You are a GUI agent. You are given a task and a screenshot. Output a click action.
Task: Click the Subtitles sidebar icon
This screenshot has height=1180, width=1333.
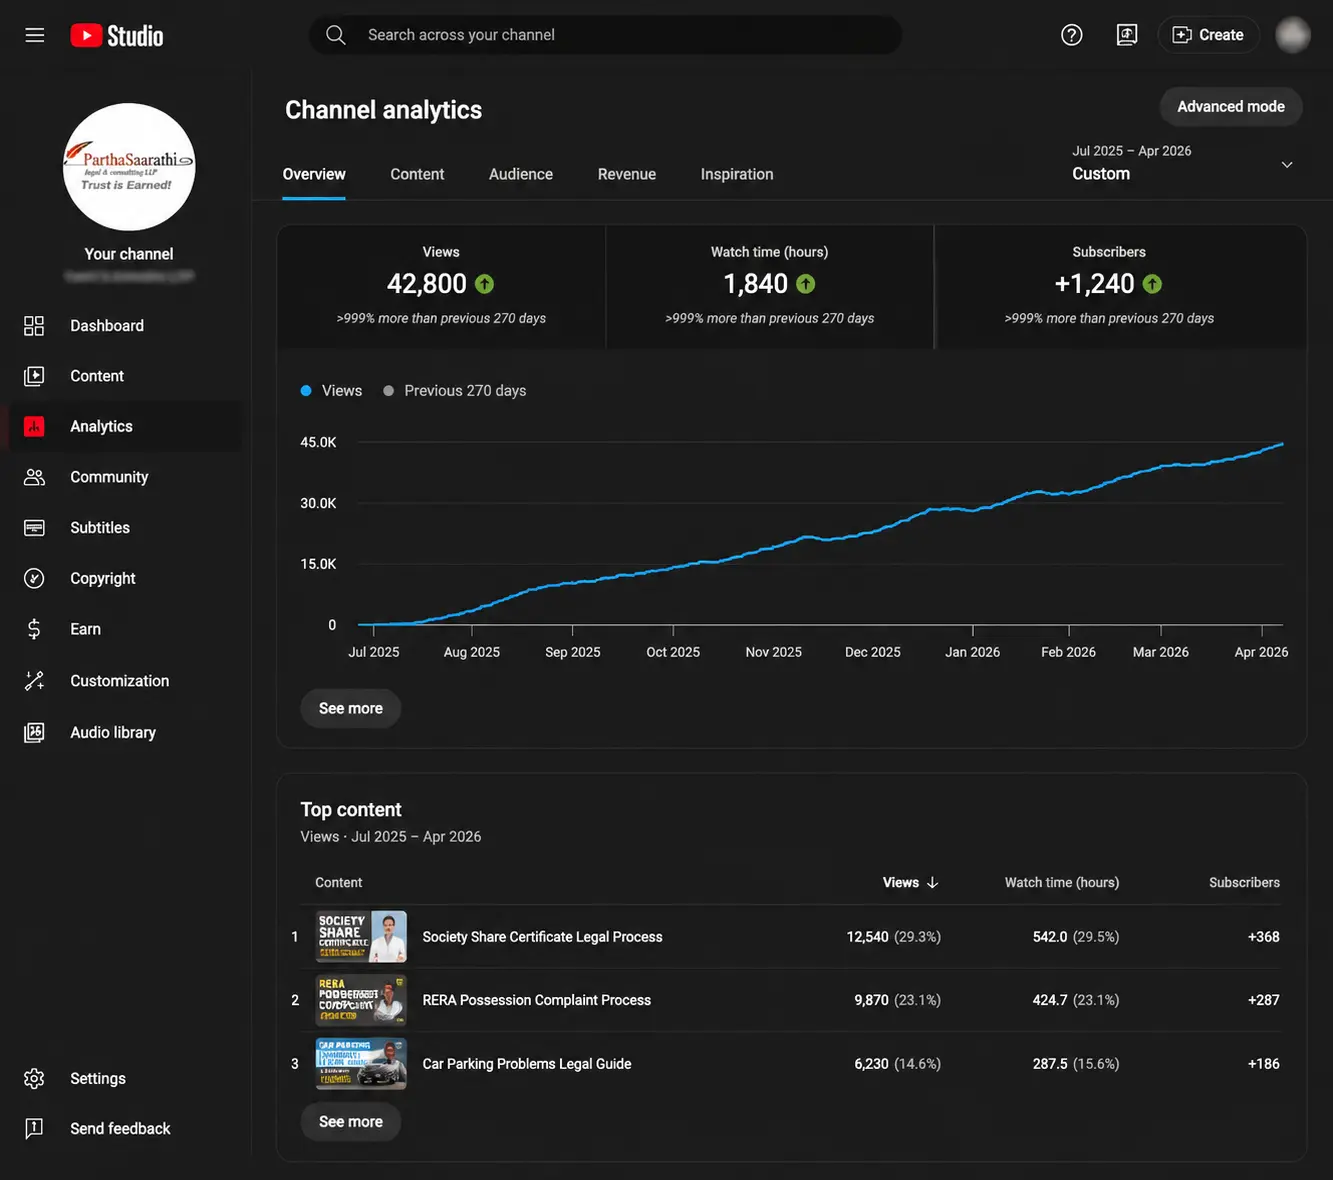34,528
